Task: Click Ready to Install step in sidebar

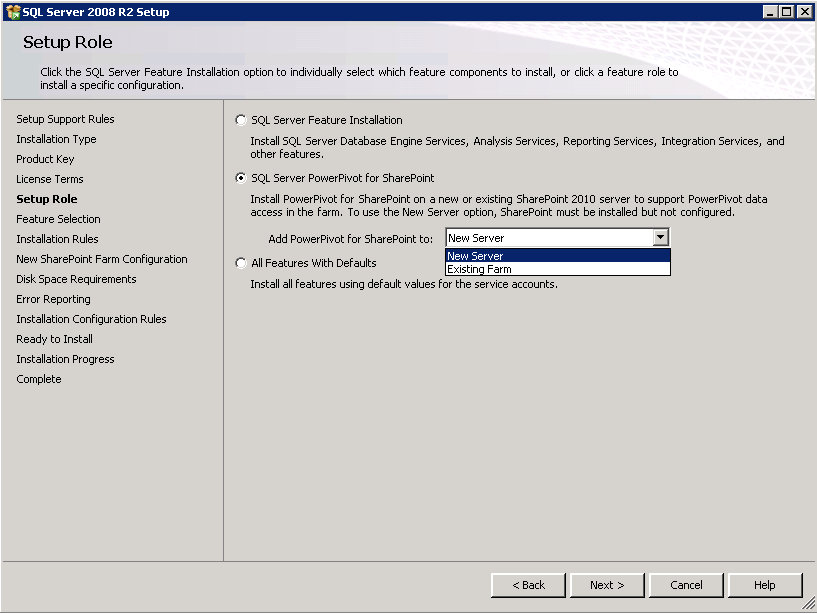Action: (54, 339)
